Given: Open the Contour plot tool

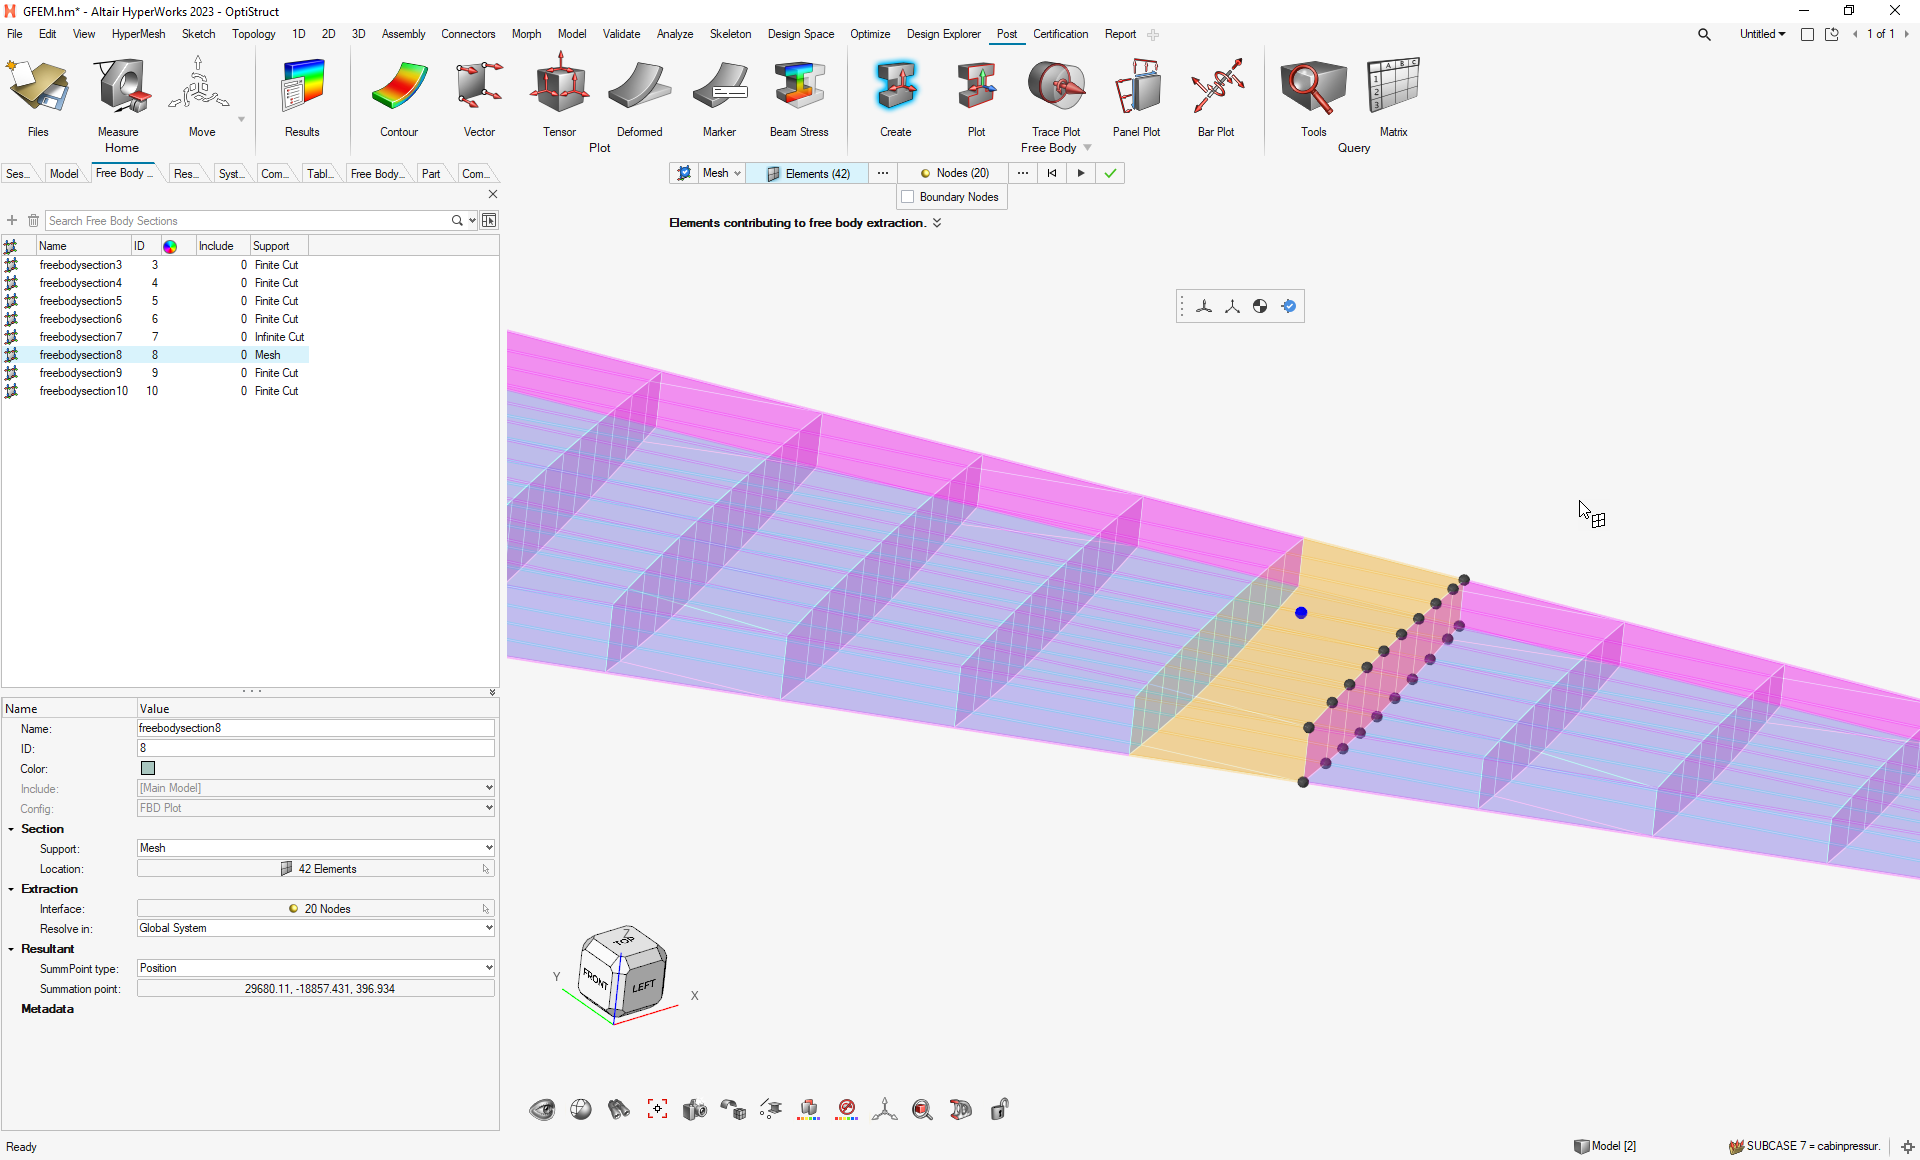Looking at the screenshot, I should click(x=399, y=96).
